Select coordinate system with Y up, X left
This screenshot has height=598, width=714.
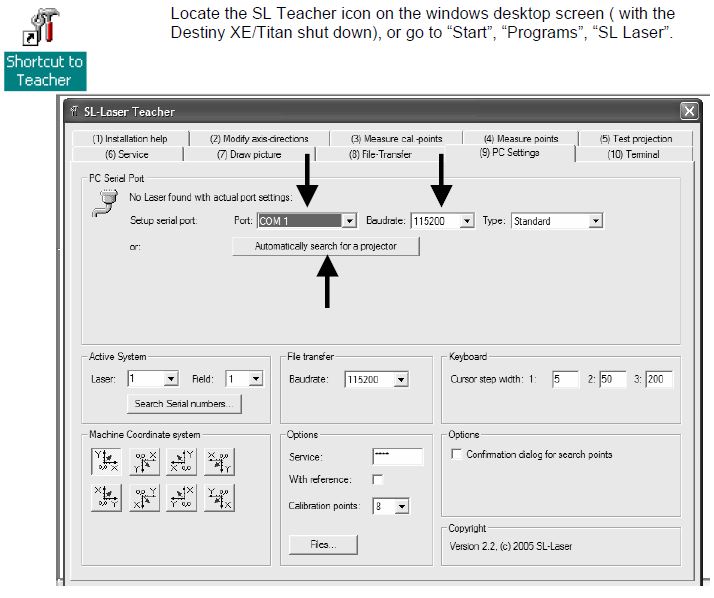pos(181,461)
